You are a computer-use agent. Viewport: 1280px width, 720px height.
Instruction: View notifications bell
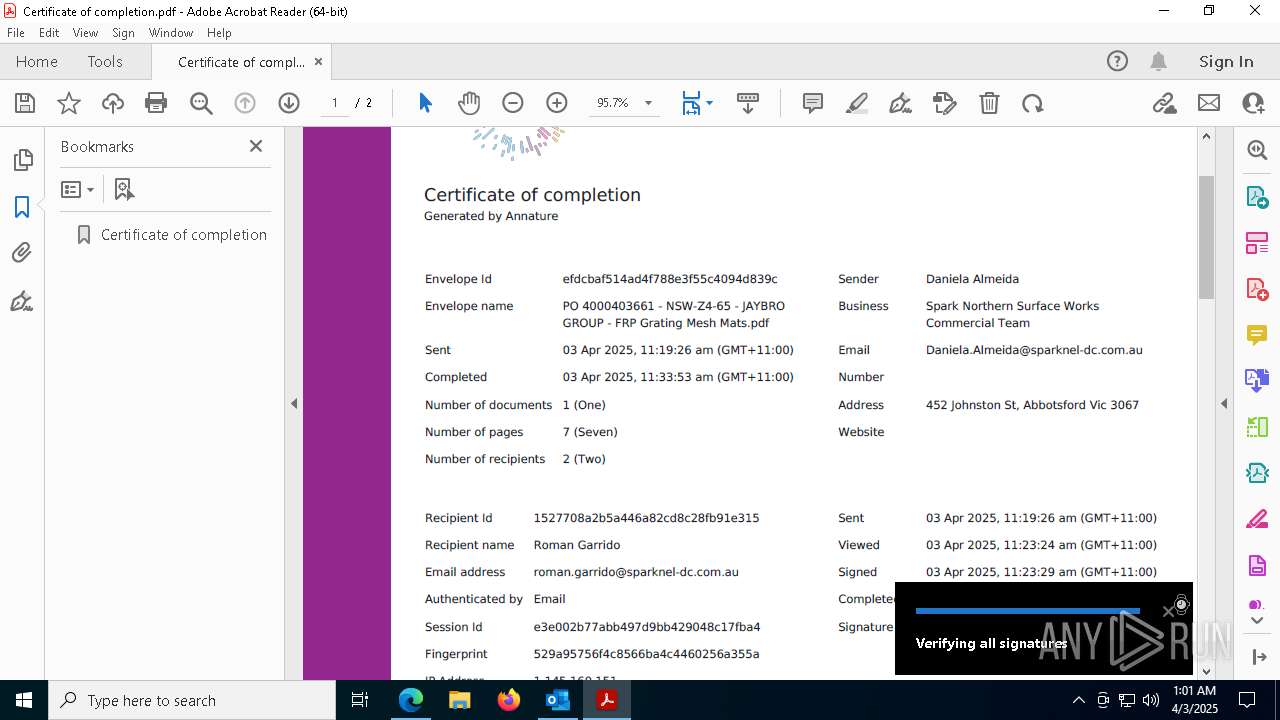click(x=1158, y=61)
